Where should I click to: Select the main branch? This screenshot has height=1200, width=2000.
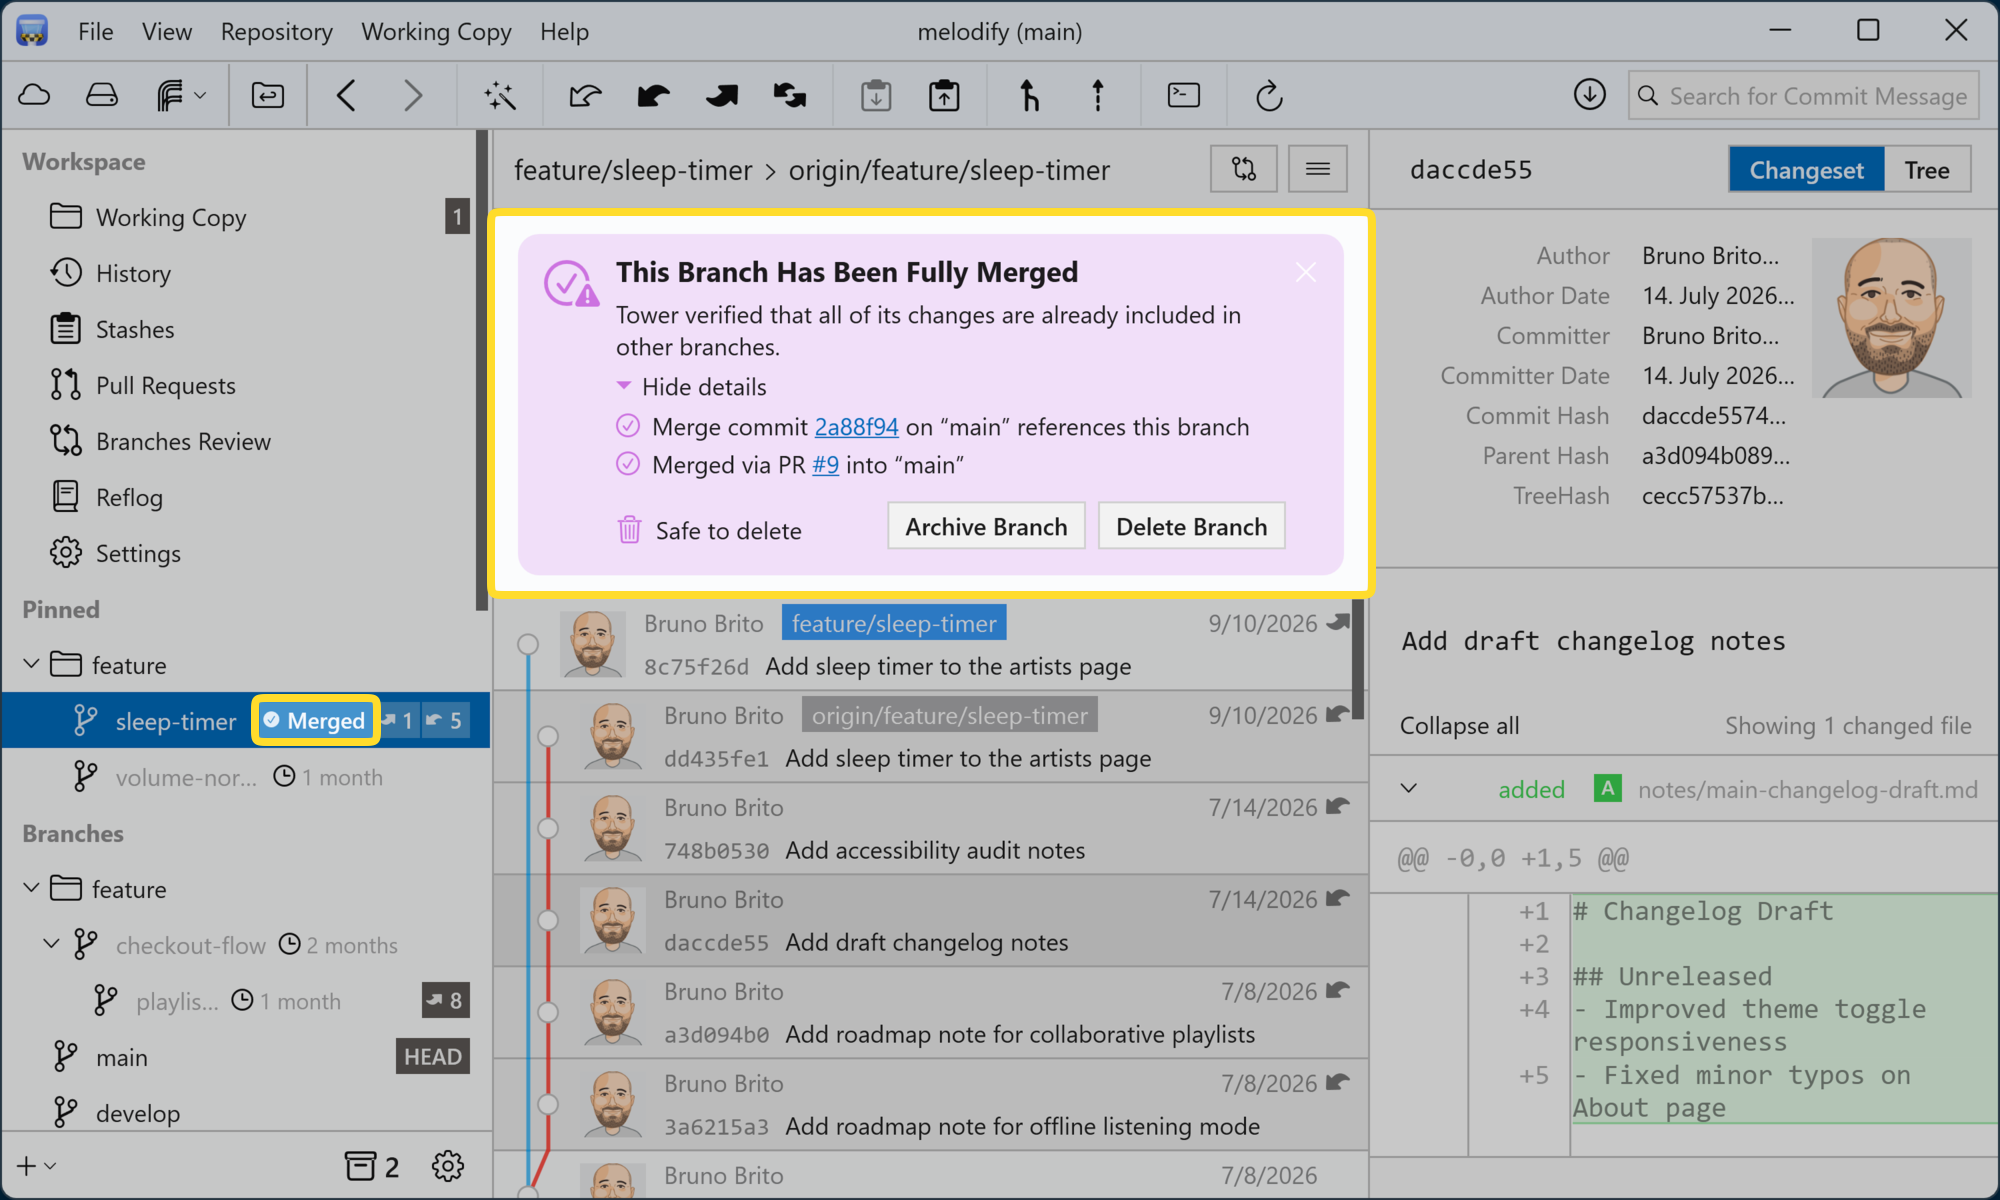(245, 1057)
